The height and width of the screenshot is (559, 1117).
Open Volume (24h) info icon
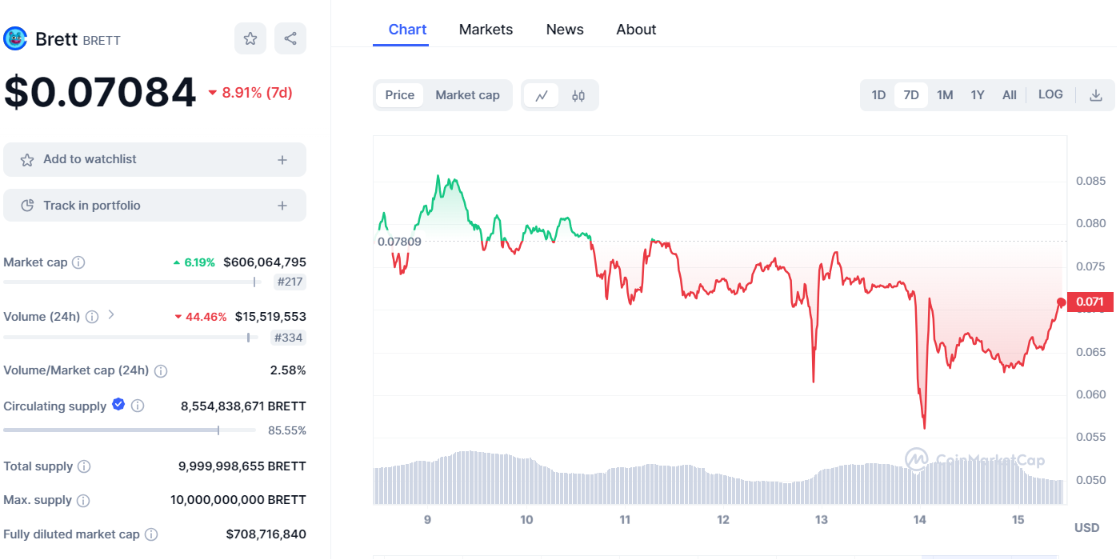(92, 317)
